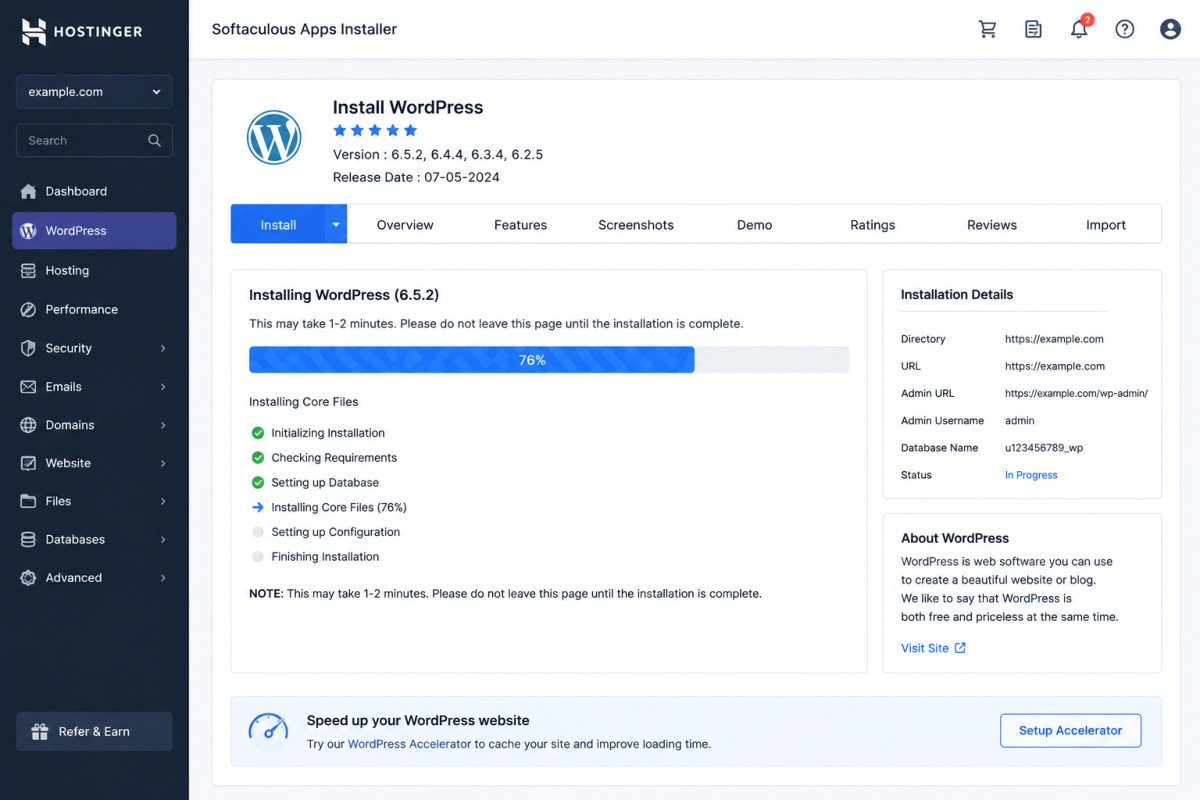
Task: Click Setting up Configuration step text
Action: (x=336, y=532)
